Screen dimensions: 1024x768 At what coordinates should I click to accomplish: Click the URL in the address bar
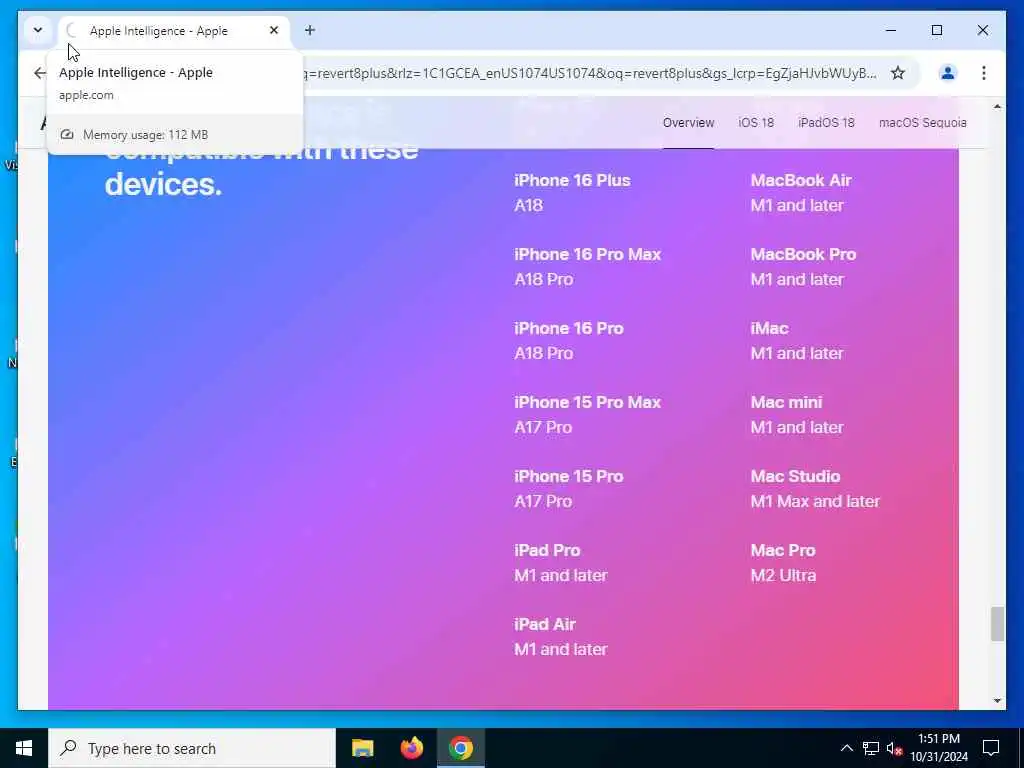click(x=590, y=72)
